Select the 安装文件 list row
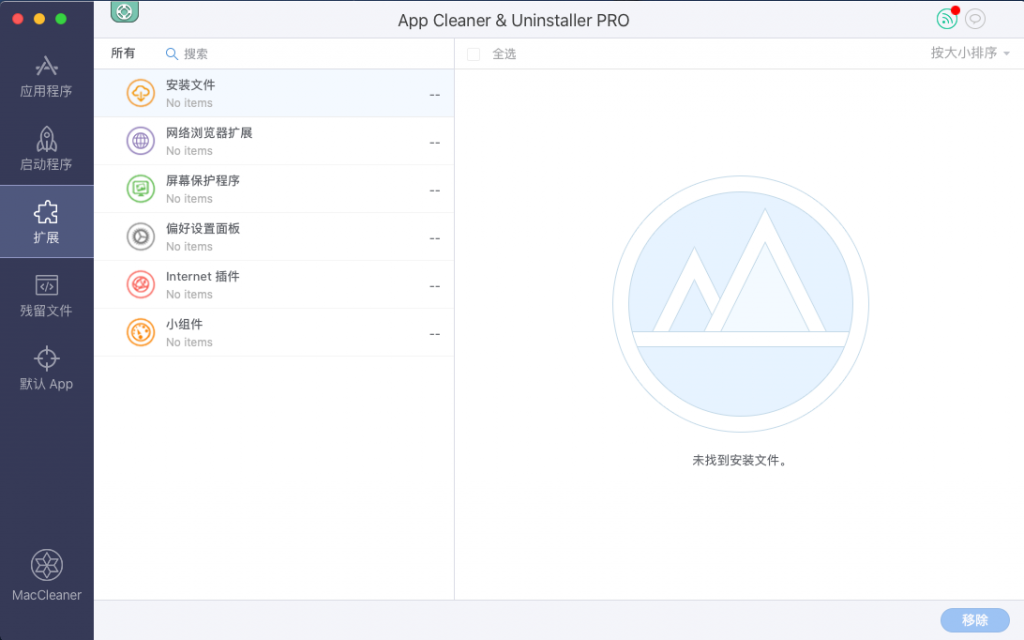 point(274,93)
